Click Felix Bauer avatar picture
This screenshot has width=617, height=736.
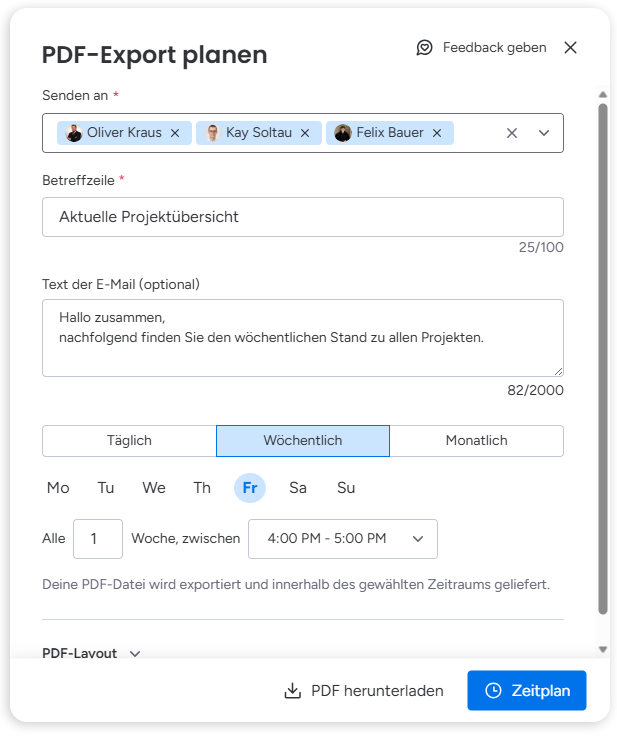(x=343, y=133)
